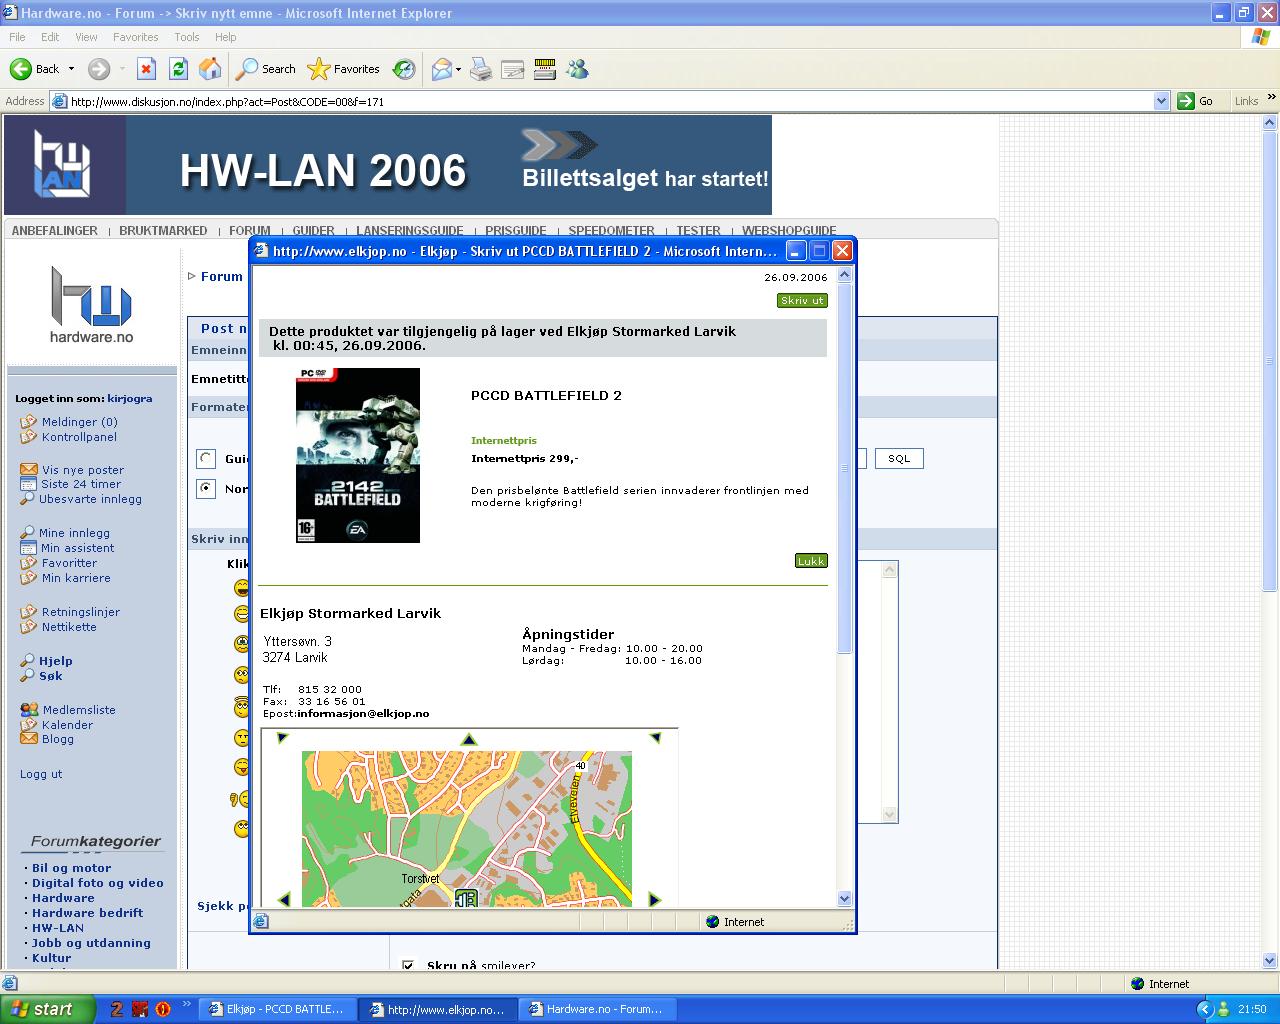This screenshot has height=1024, width=1280.
Task: Stop page loading with the Stop icon
Action: 146,69
